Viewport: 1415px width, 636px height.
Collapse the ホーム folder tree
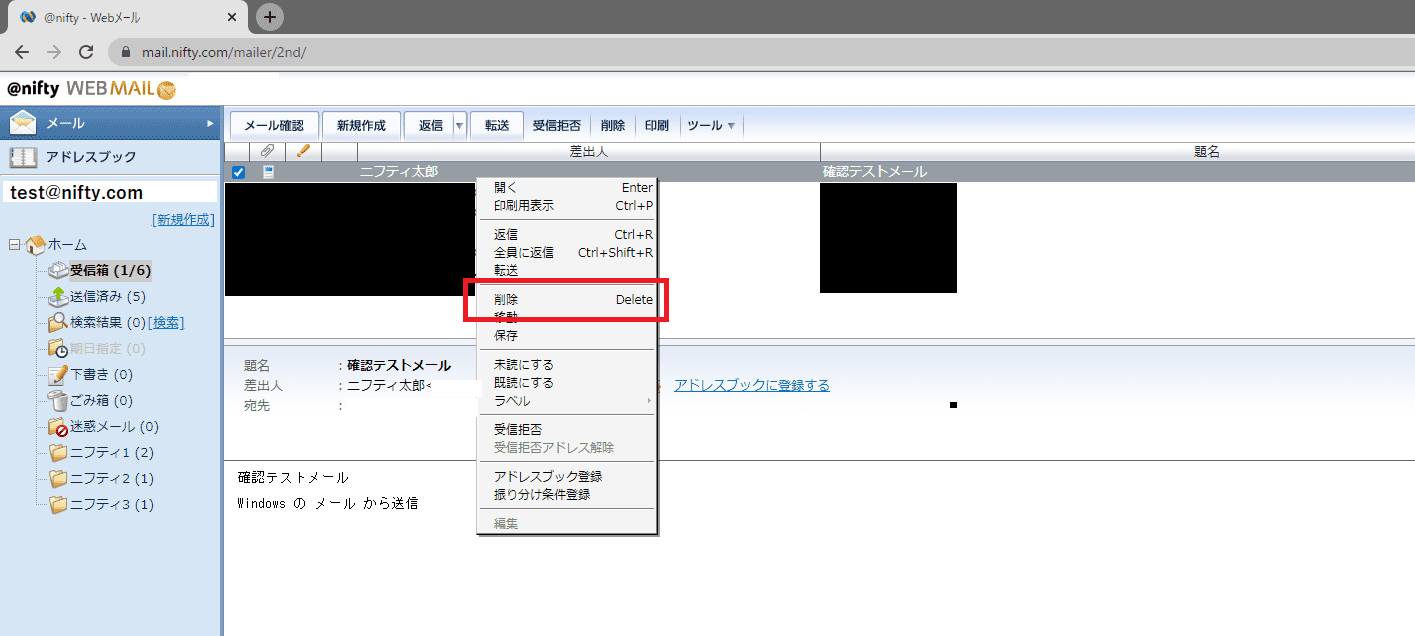coord(14,244)
